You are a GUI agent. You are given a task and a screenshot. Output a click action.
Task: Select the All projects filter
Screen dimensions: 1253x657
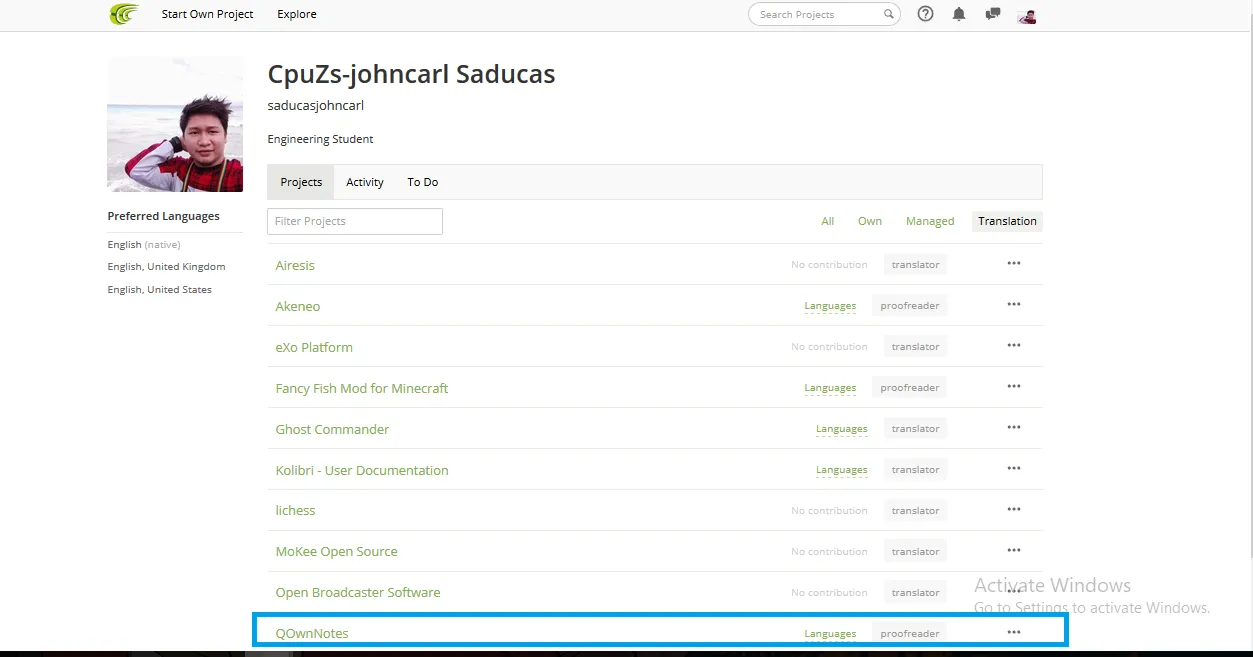pyautogui.click(x=828, y=221)
